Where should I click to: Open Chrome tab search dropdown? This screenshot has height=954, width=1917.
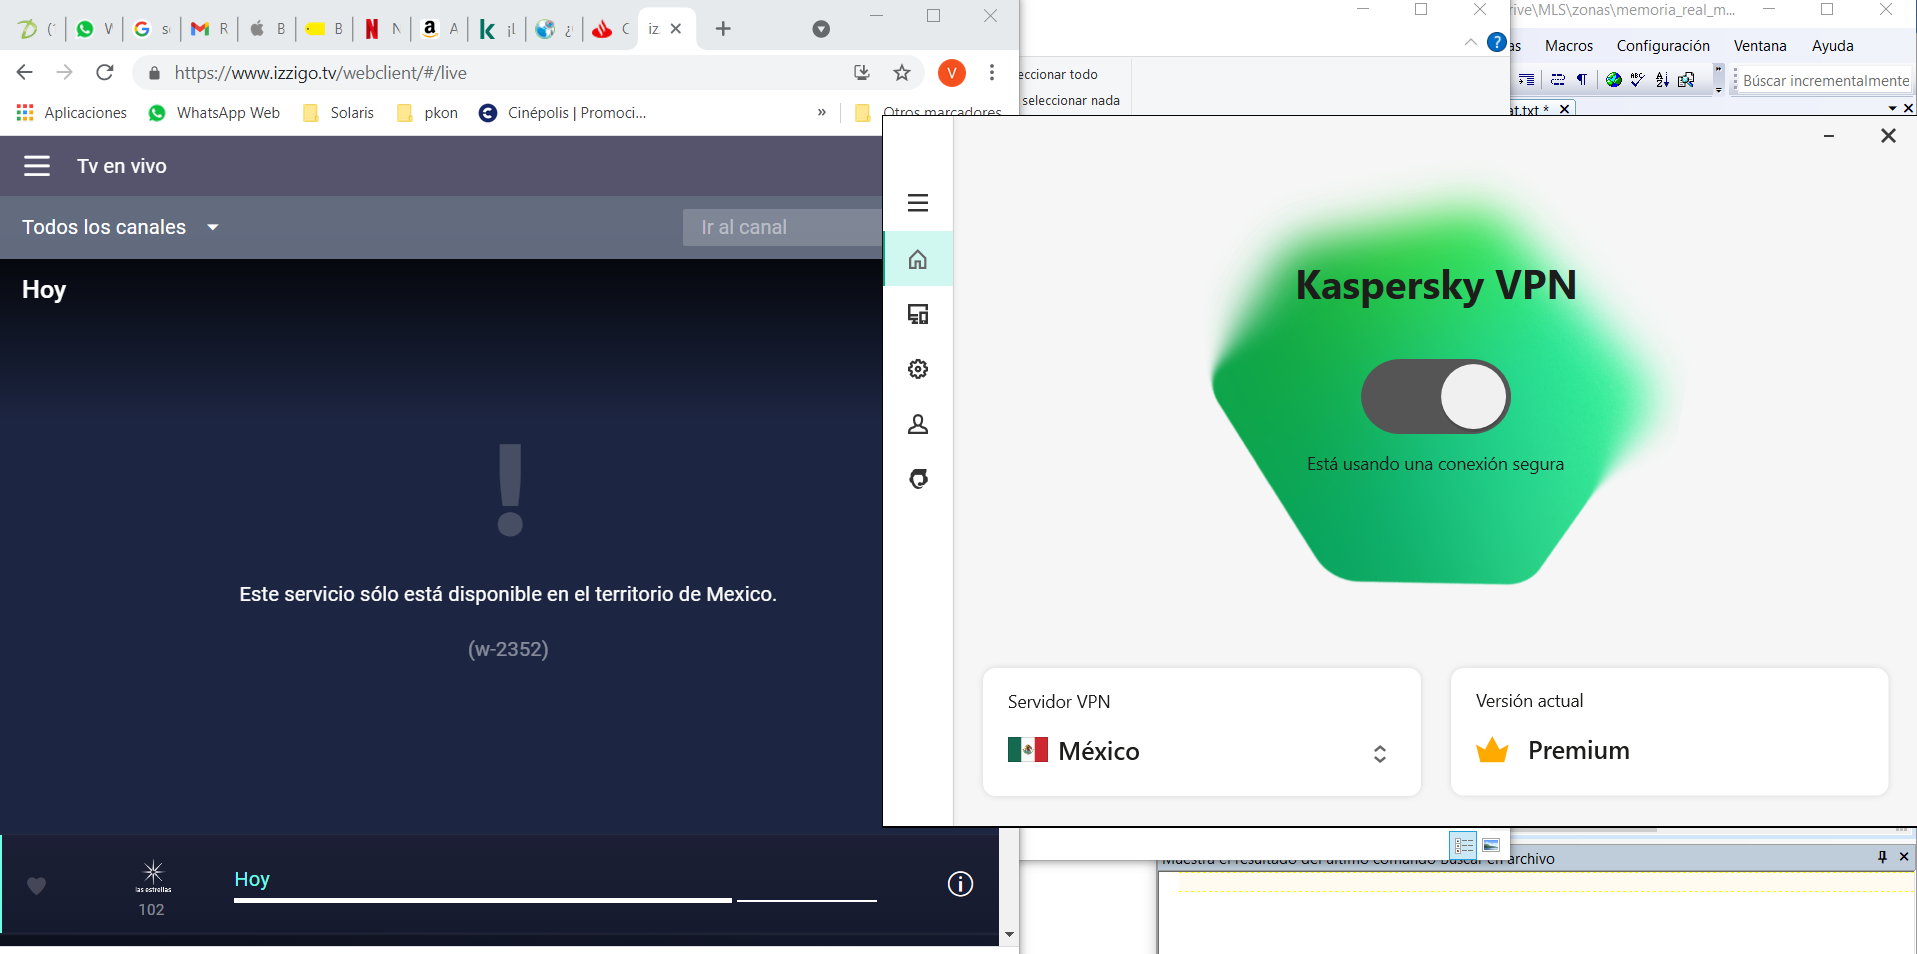pos(821,29)
